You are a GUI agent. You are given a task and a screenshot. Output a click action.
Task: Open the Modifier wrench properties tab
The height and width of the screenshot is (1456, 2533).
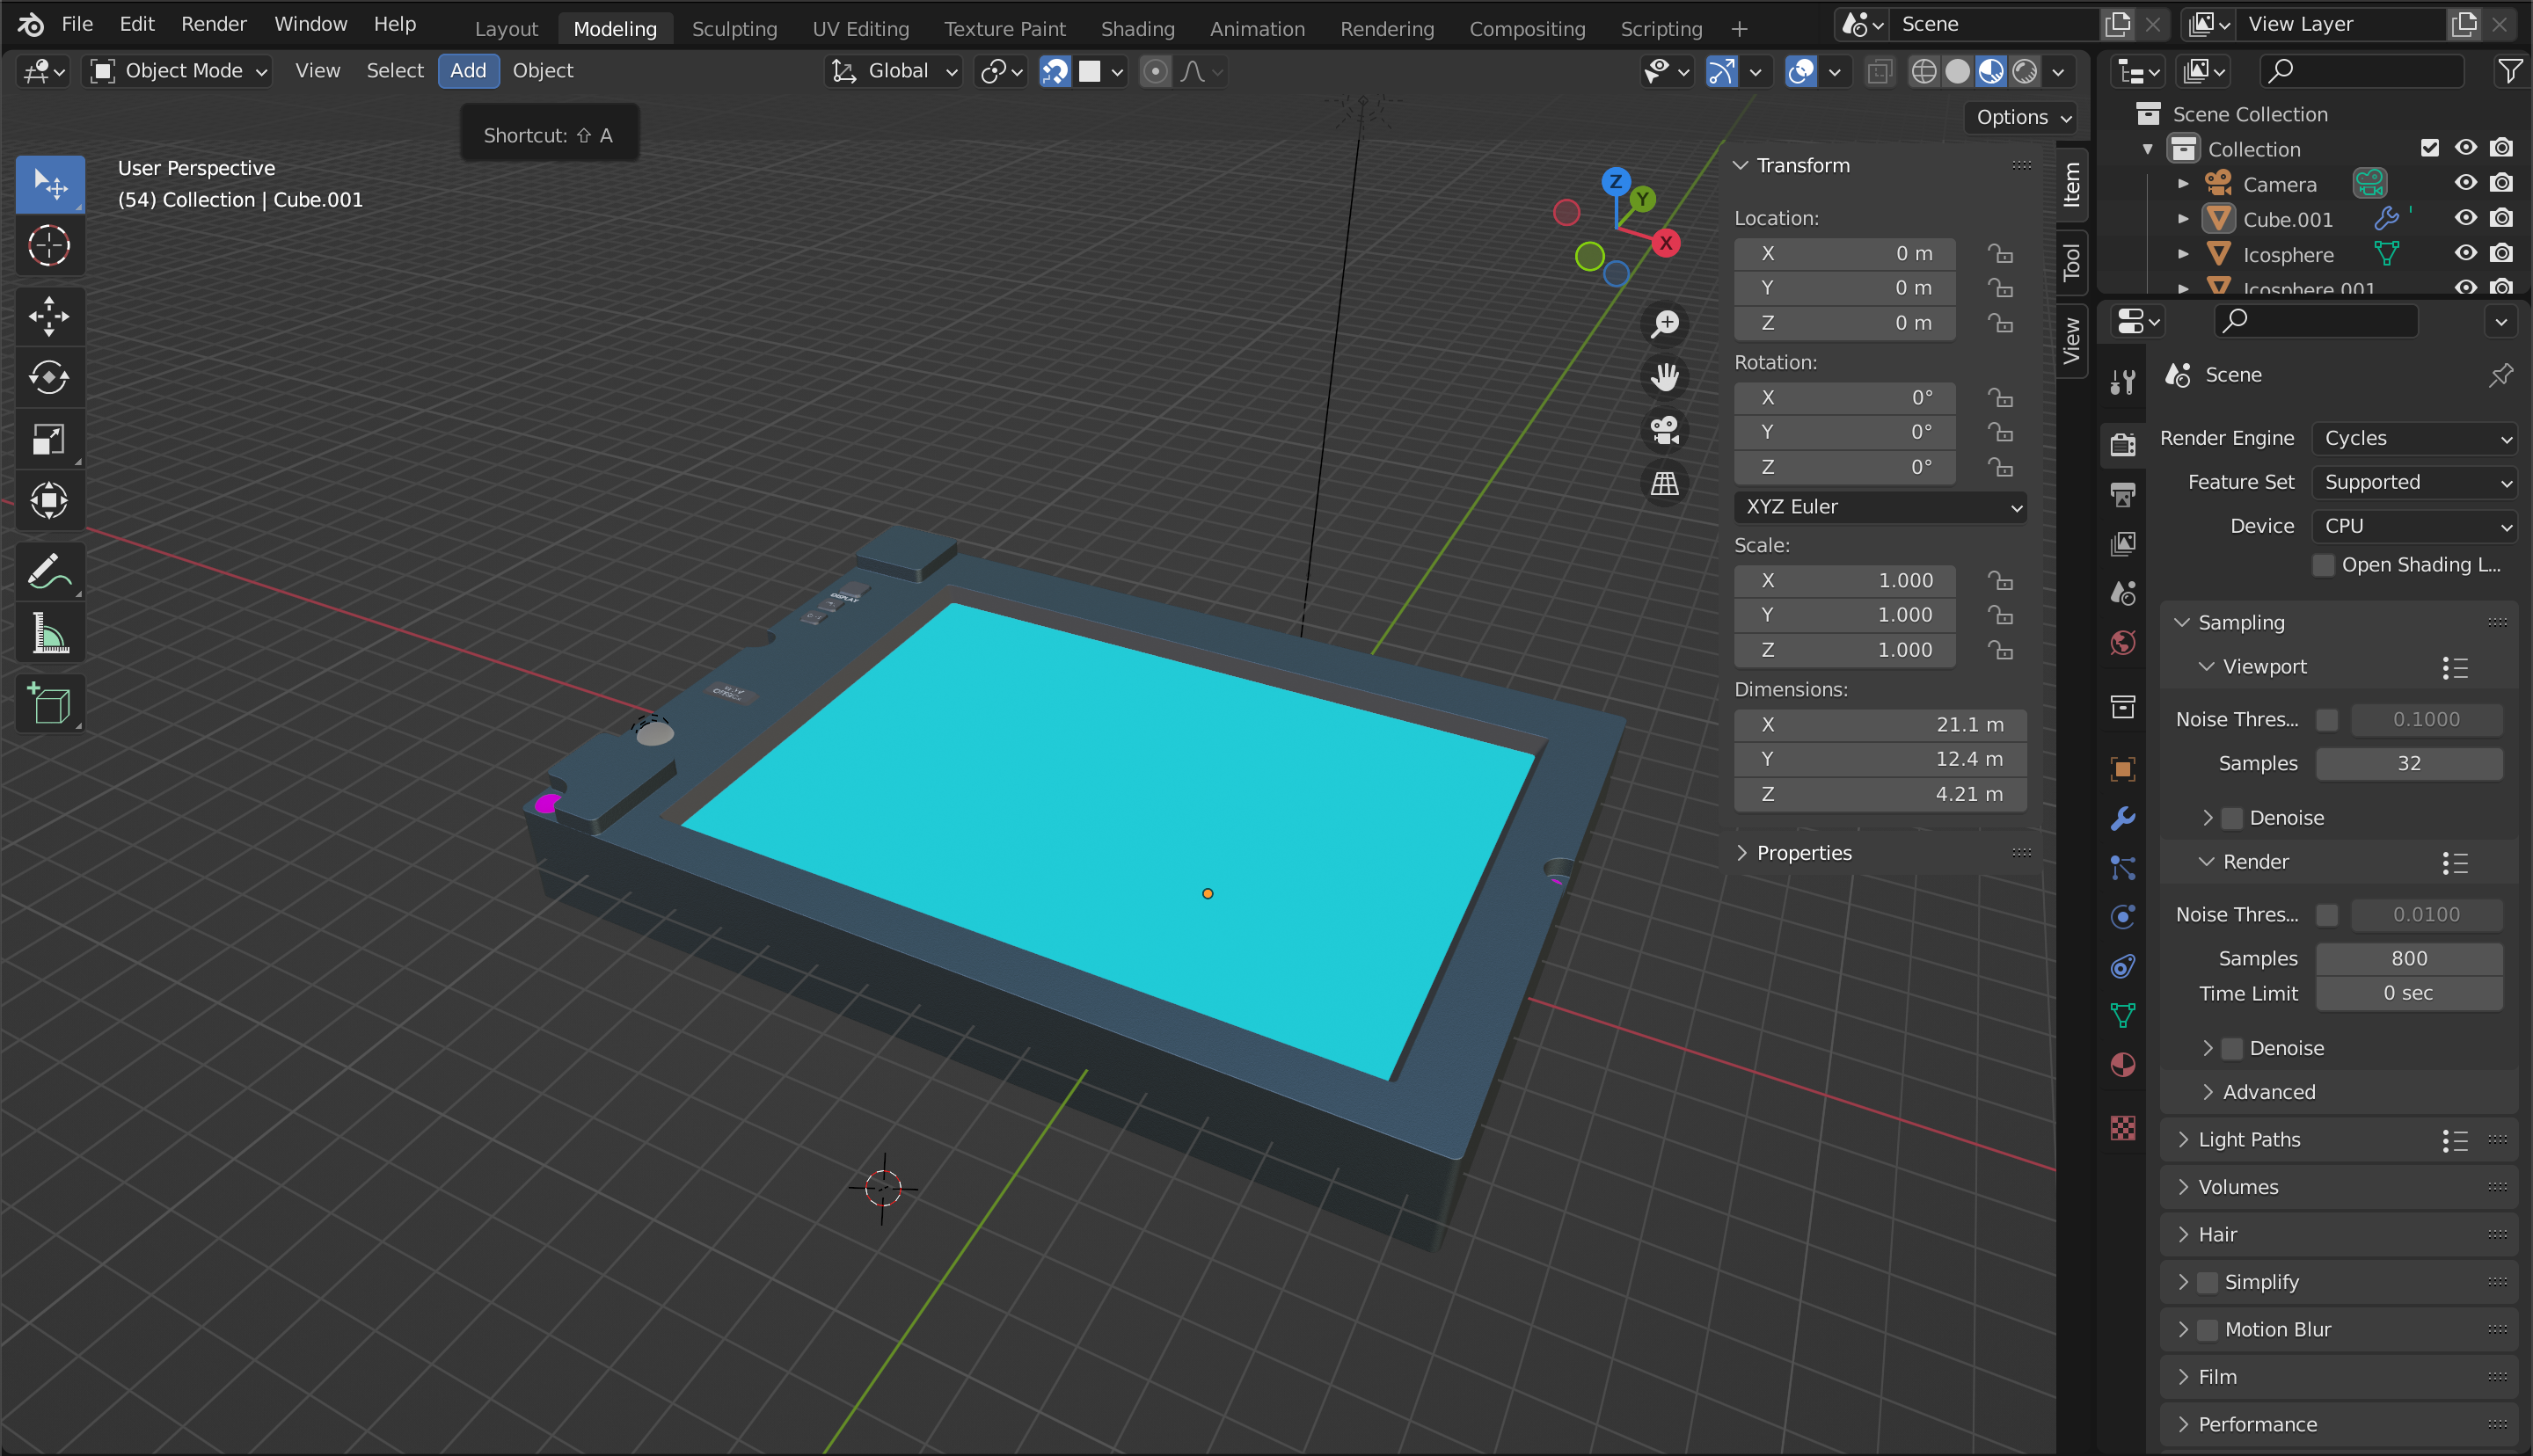[2122, 818]
